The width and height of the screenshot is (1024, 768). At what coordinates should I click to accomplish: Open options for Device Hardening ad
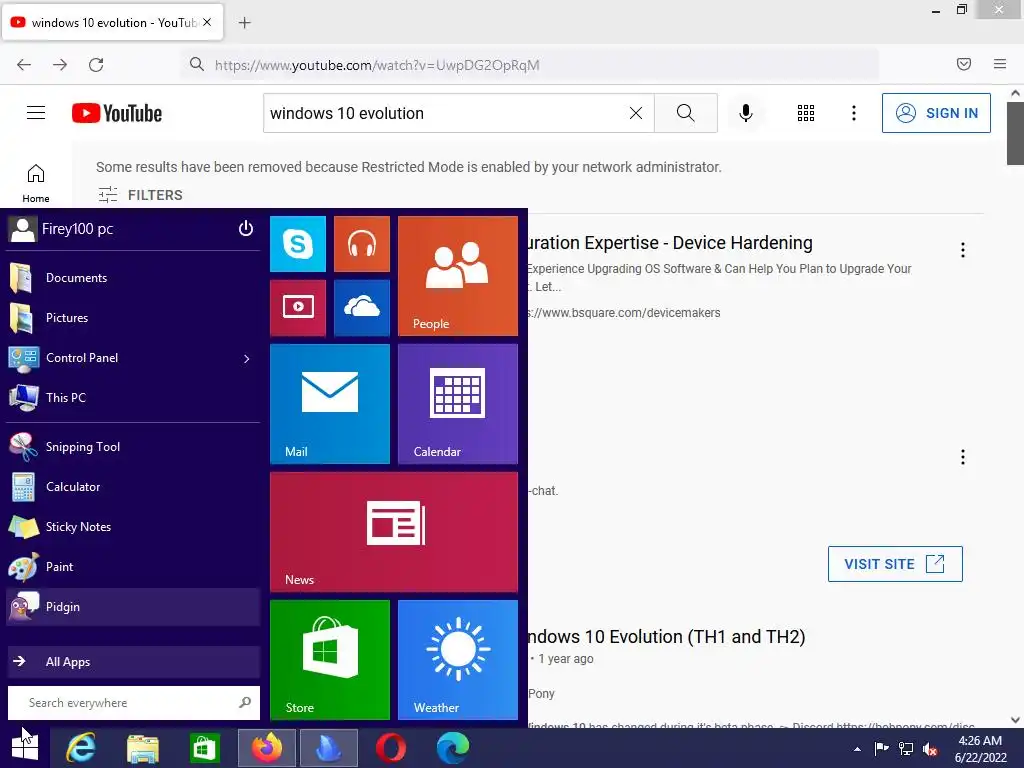pos(963,249)
